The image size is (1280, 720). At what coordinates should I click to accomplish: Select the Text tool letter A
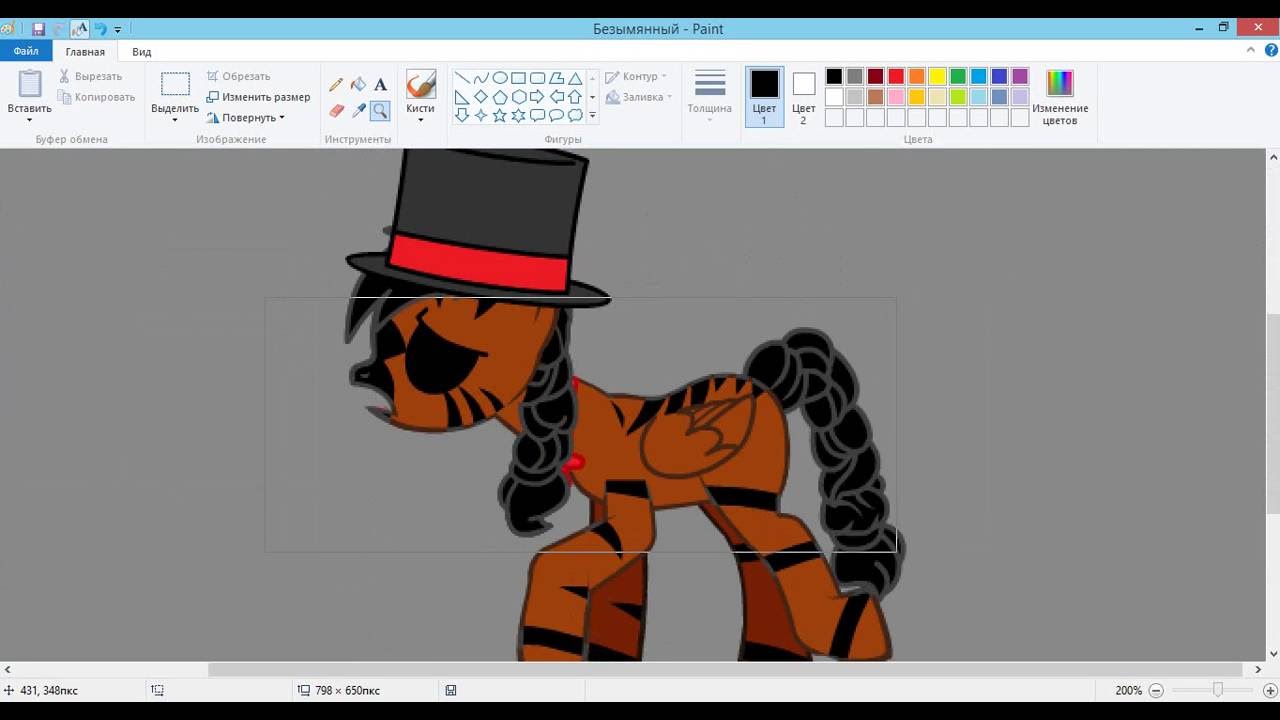[380, 85]
